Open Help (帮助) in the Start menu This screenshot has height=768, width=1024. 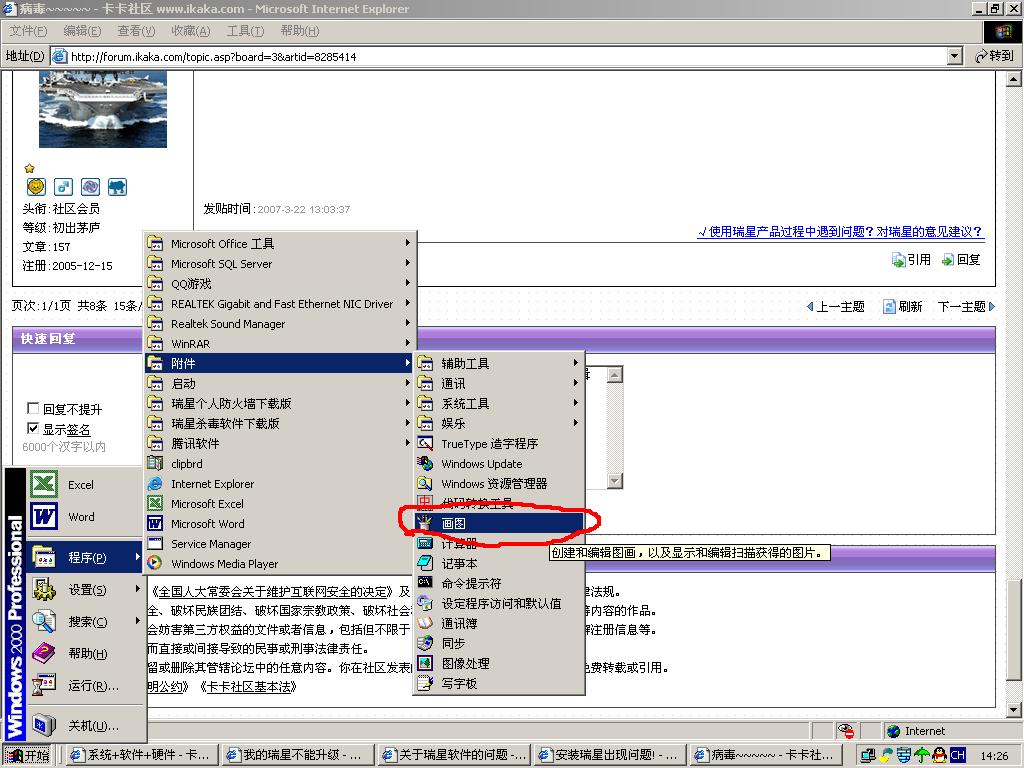coord(84,654)
